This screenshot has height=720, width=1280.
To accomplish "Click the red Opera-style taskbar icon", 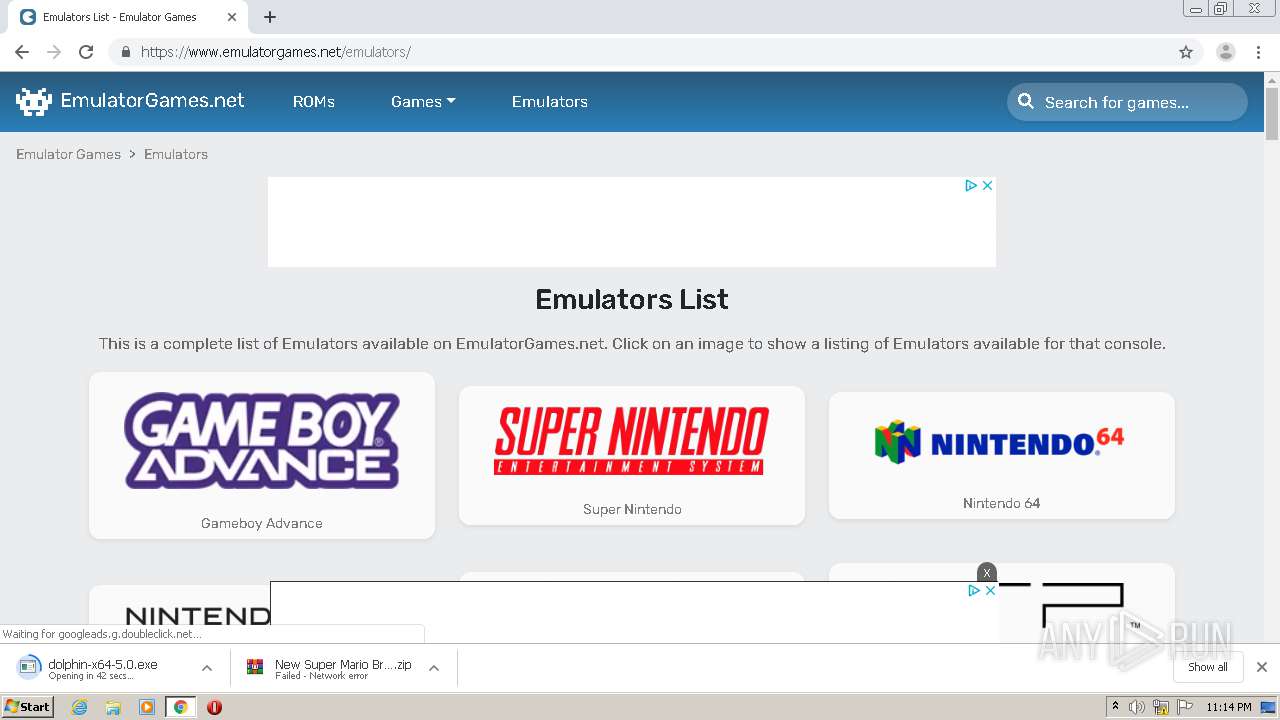I will (x=214, y=707).
